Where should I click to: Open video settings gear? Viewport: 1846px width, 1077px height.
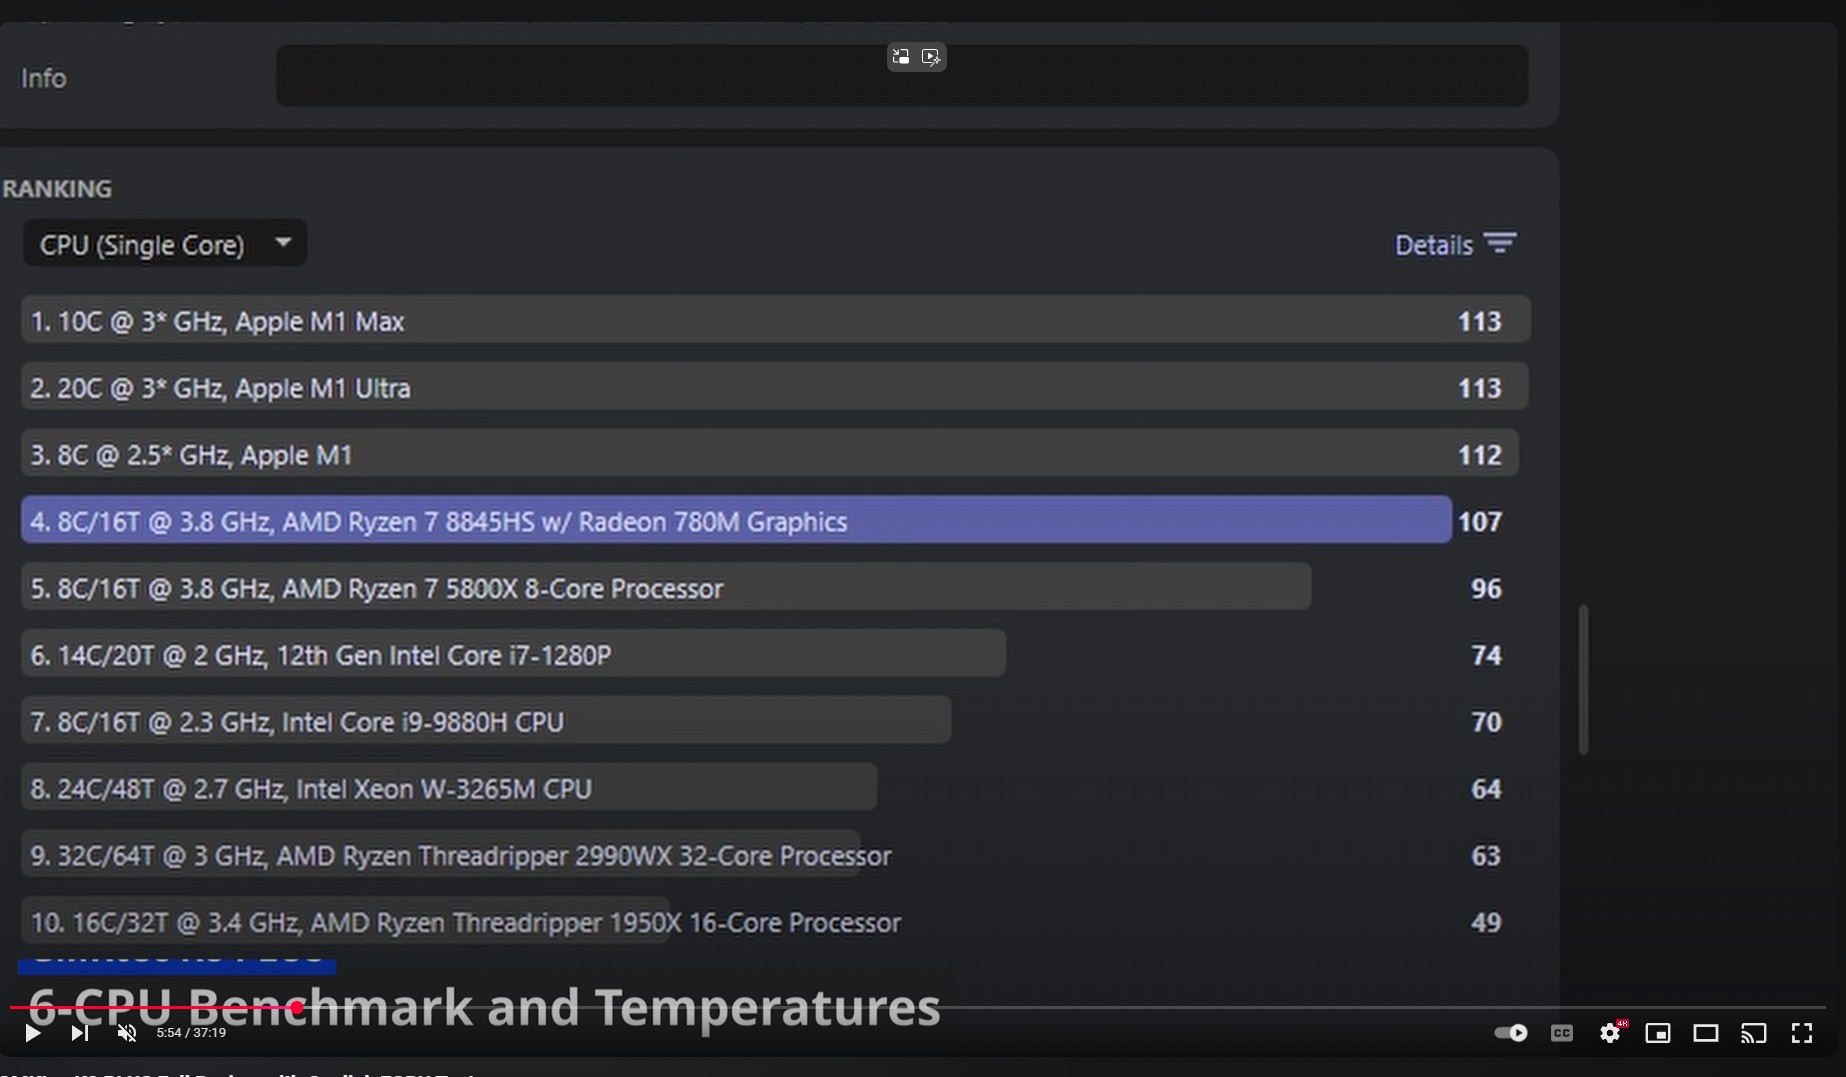tap(1610, 1033)
